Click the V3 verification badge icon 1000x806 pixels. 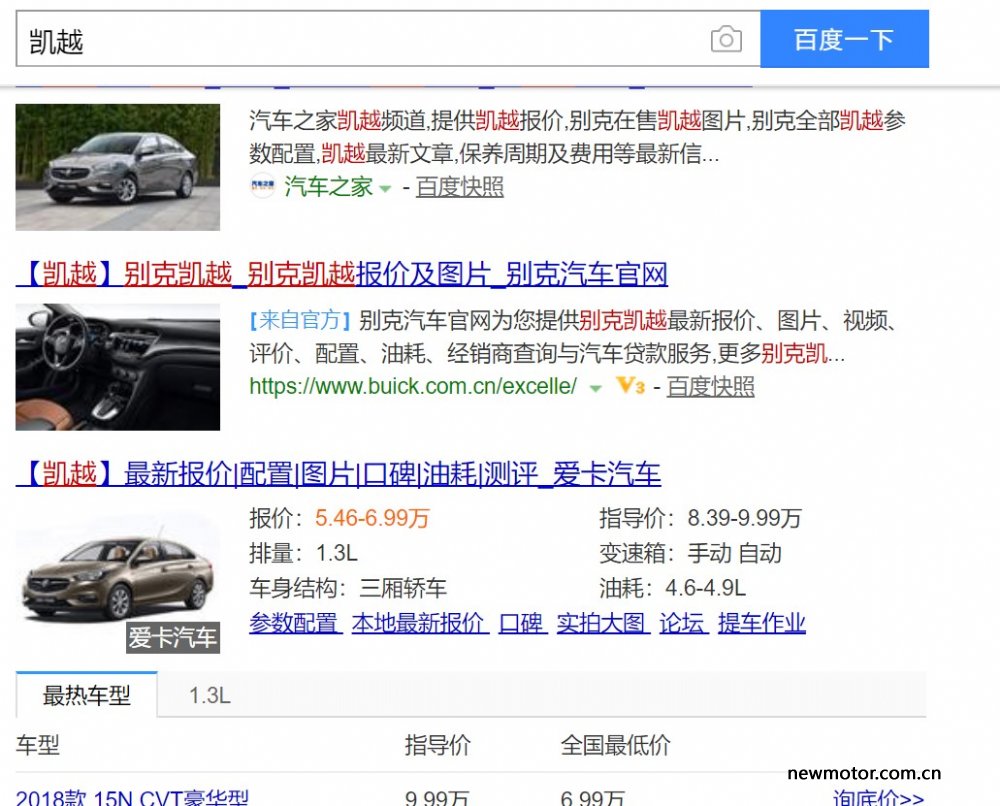[x=630, y=386]
